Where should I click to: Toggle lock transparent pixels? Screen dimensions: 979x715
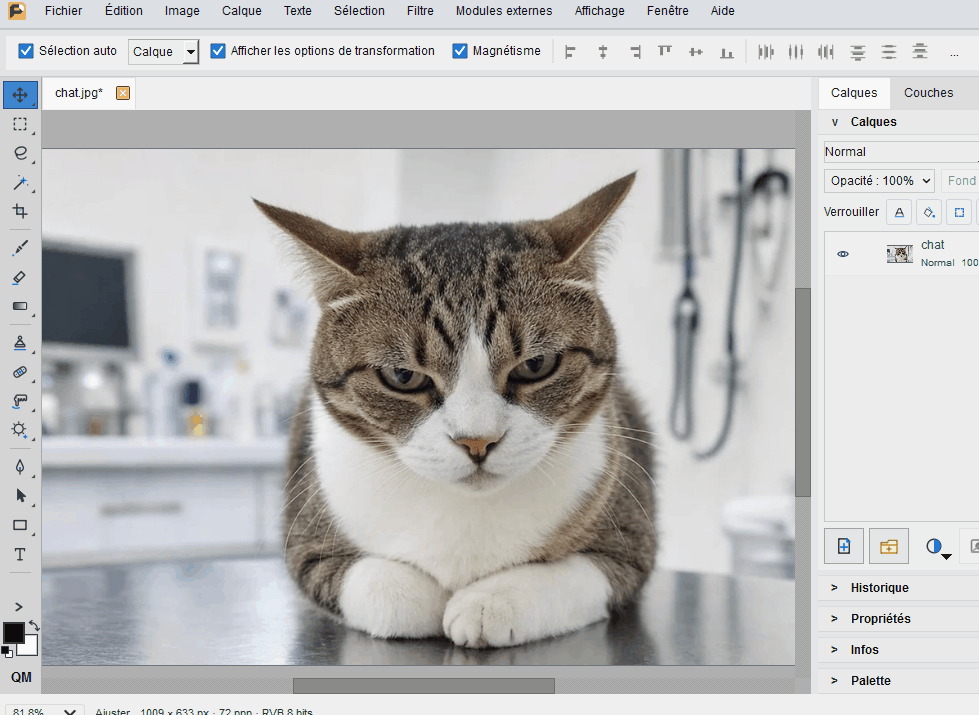(899, 212)
